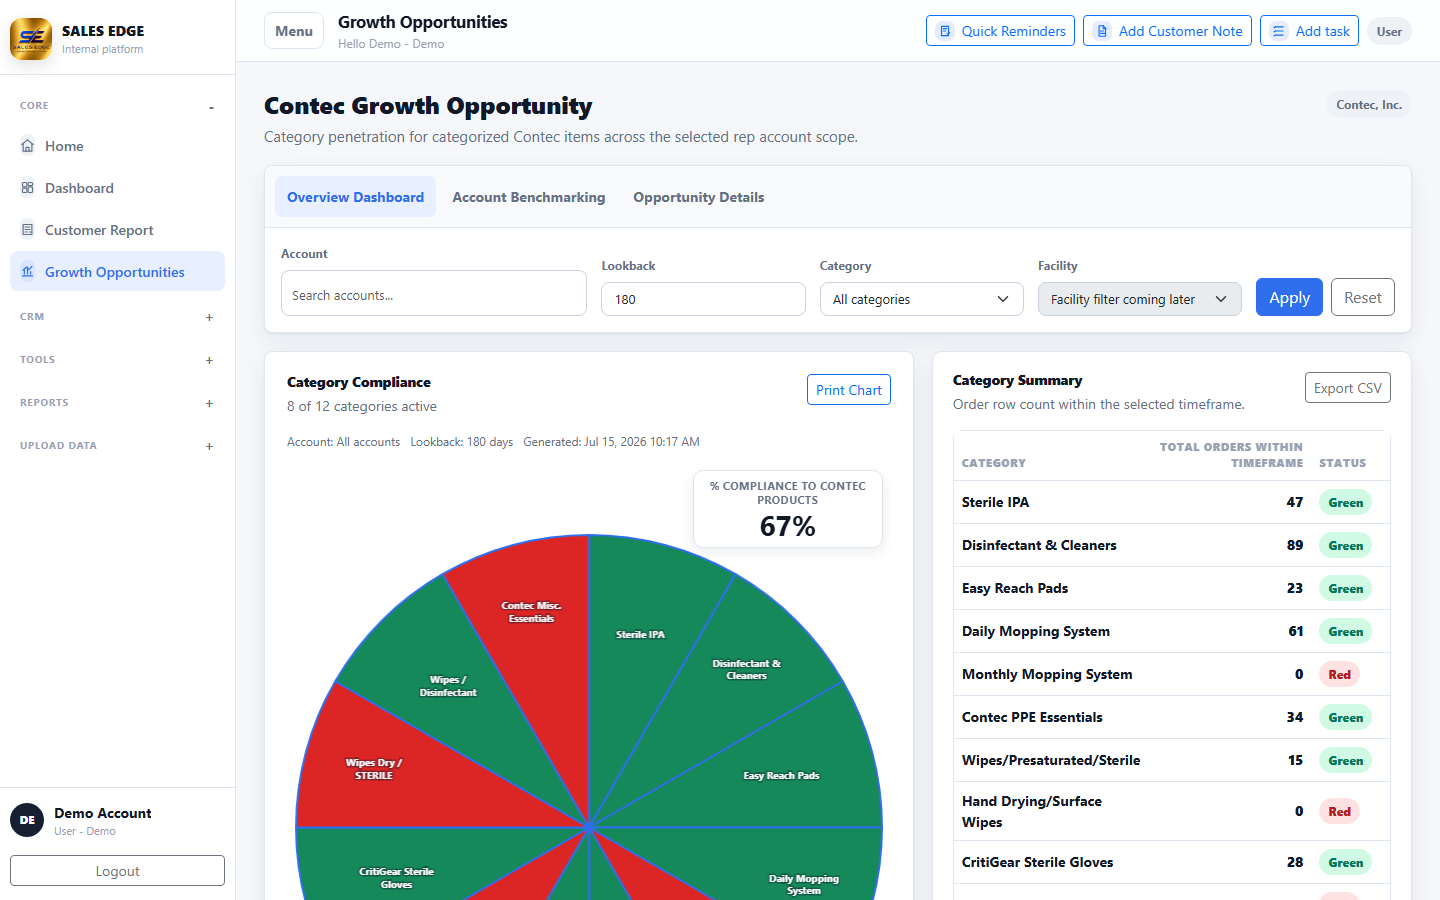This screenshot has width=1440, height=900.
Task: Open Growth Opportunities in the sidebar
Action: pos(117,272)
